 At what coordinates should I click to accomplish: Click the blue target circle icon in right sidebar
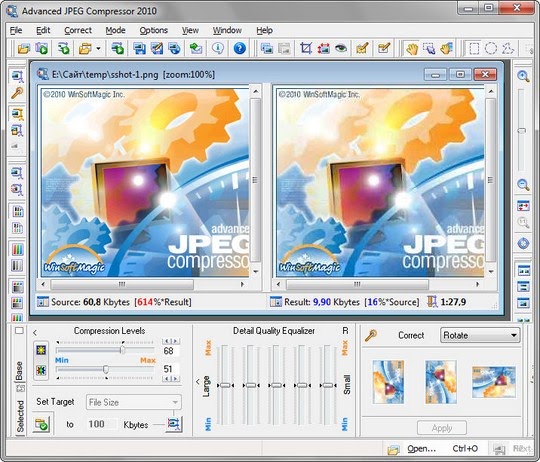[523, 243]
